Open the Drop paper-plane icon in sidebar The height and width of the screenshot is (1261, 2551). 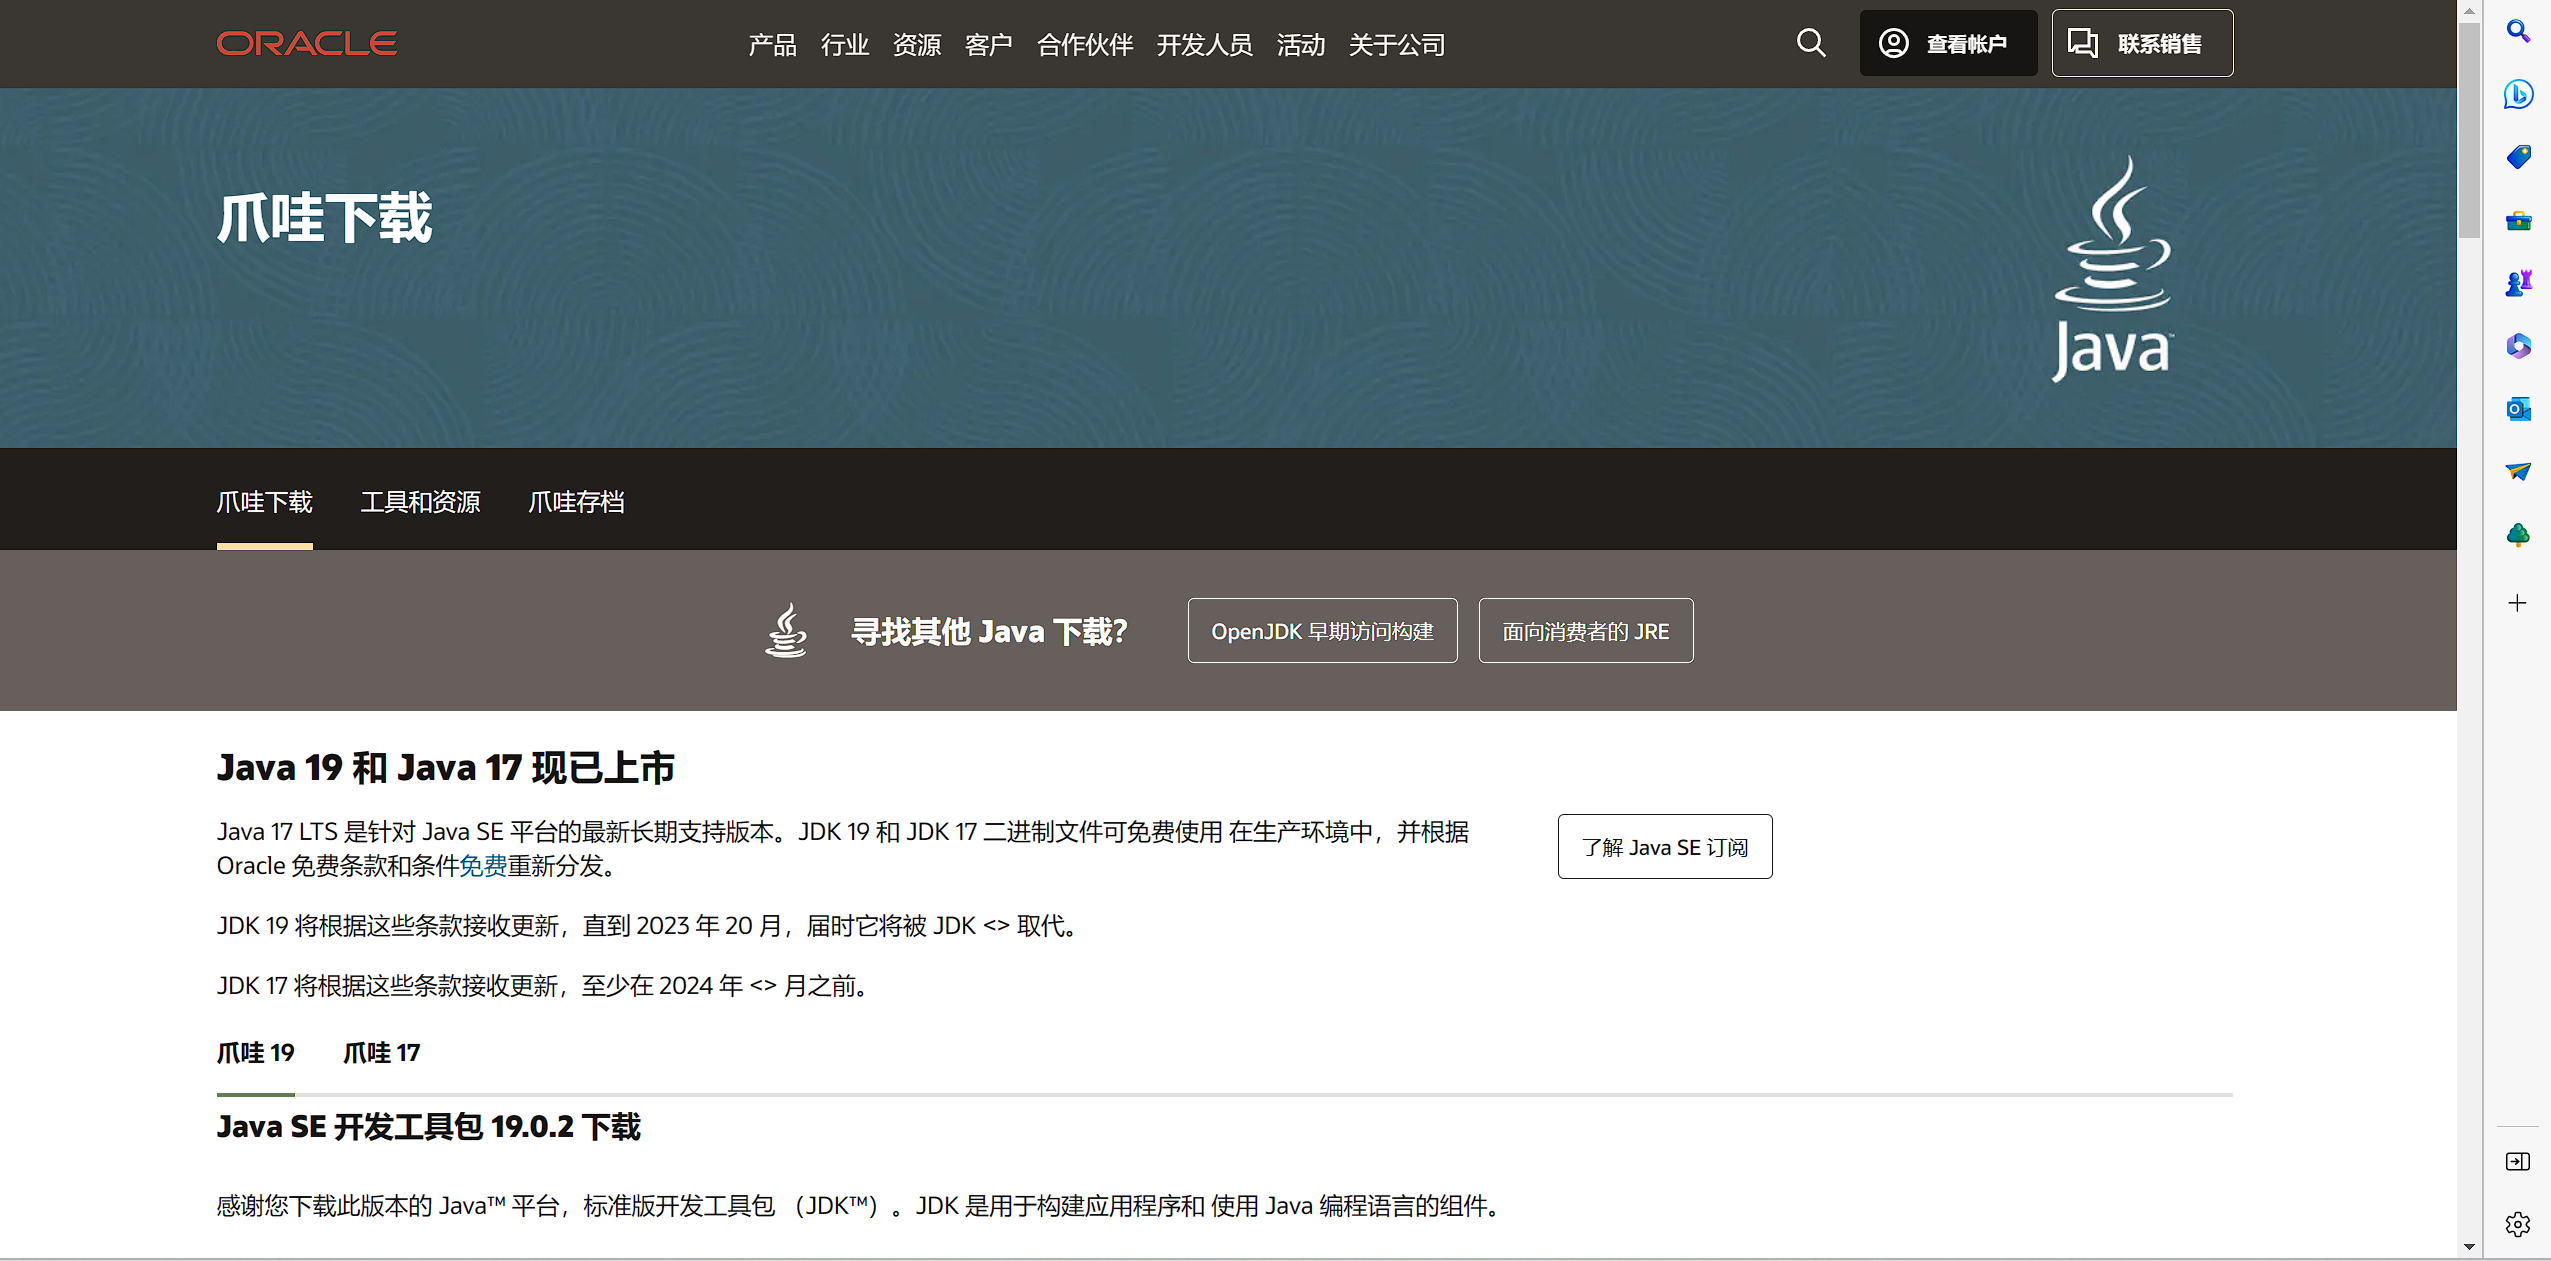pyautogui.click(x=2518, y=472)
